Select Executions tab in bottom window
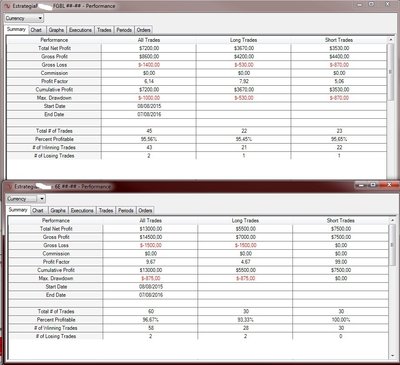 tap(82, 210)
